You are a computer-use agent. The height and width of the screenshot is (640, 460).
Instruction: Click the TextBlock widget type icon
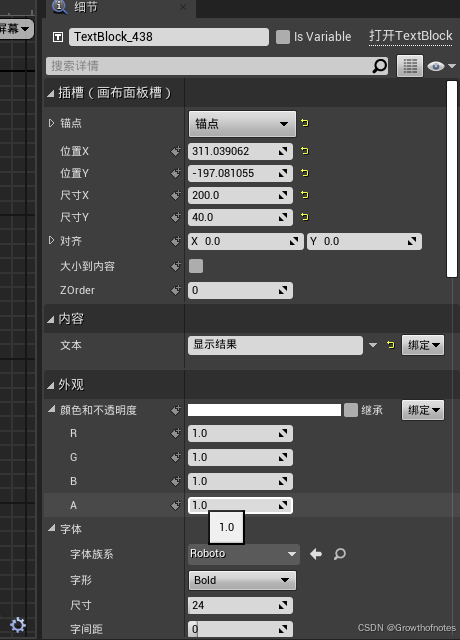(x=58, y=38)
